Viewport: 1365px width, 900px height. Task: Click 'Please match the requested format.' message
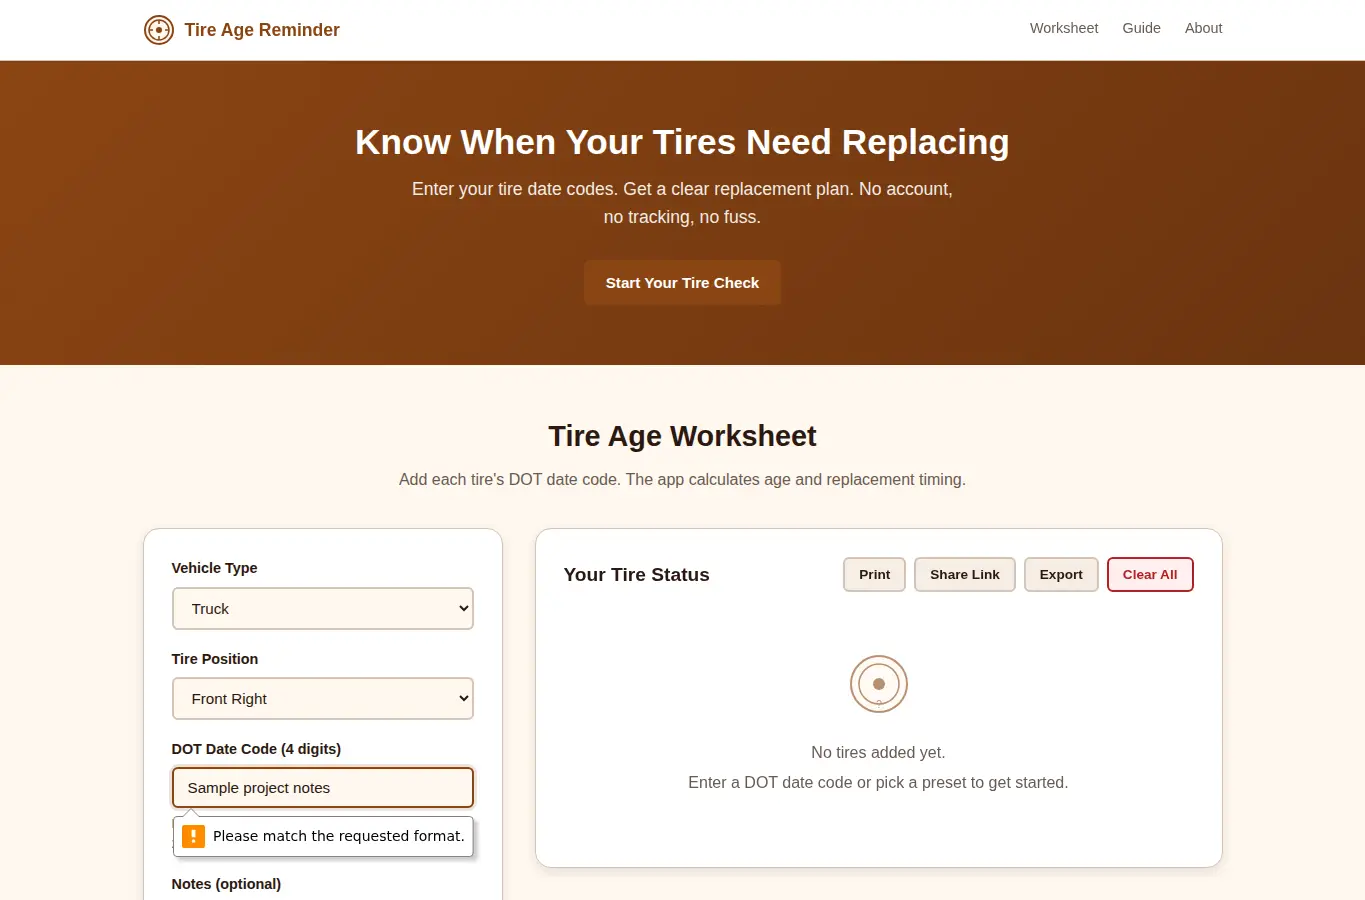[x=339, y=836]
